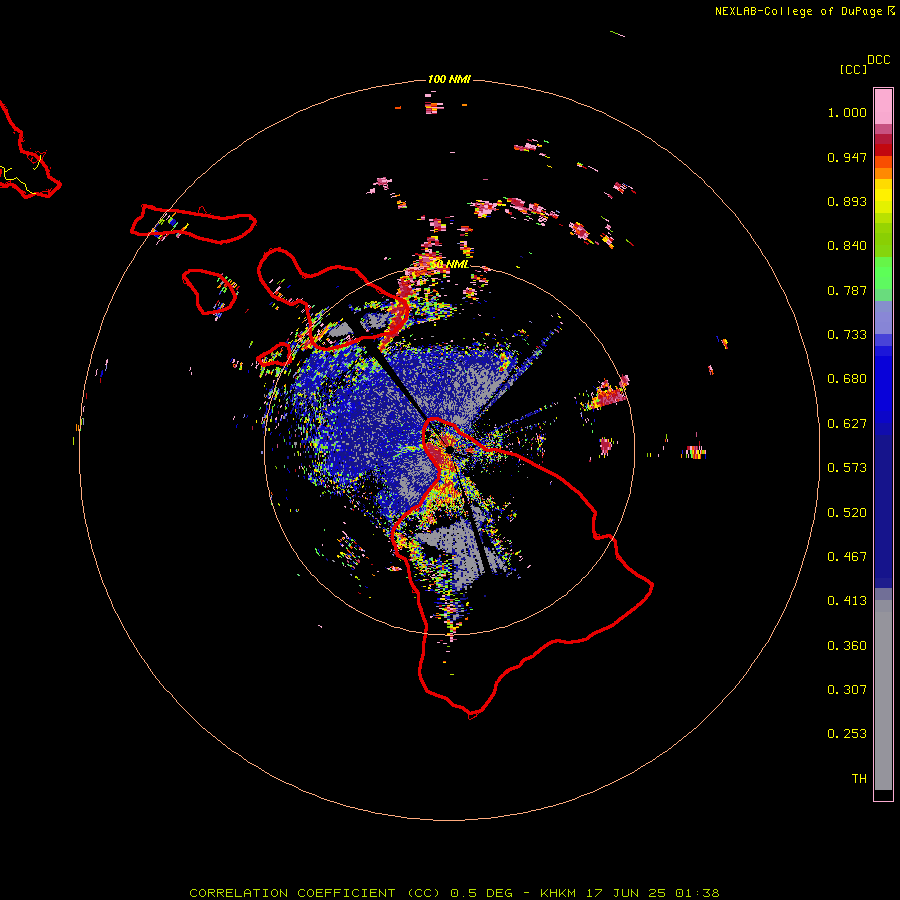Screen dimensions: 900x900
Task: Click the 0.520 scale value
Action: (847, 513)
